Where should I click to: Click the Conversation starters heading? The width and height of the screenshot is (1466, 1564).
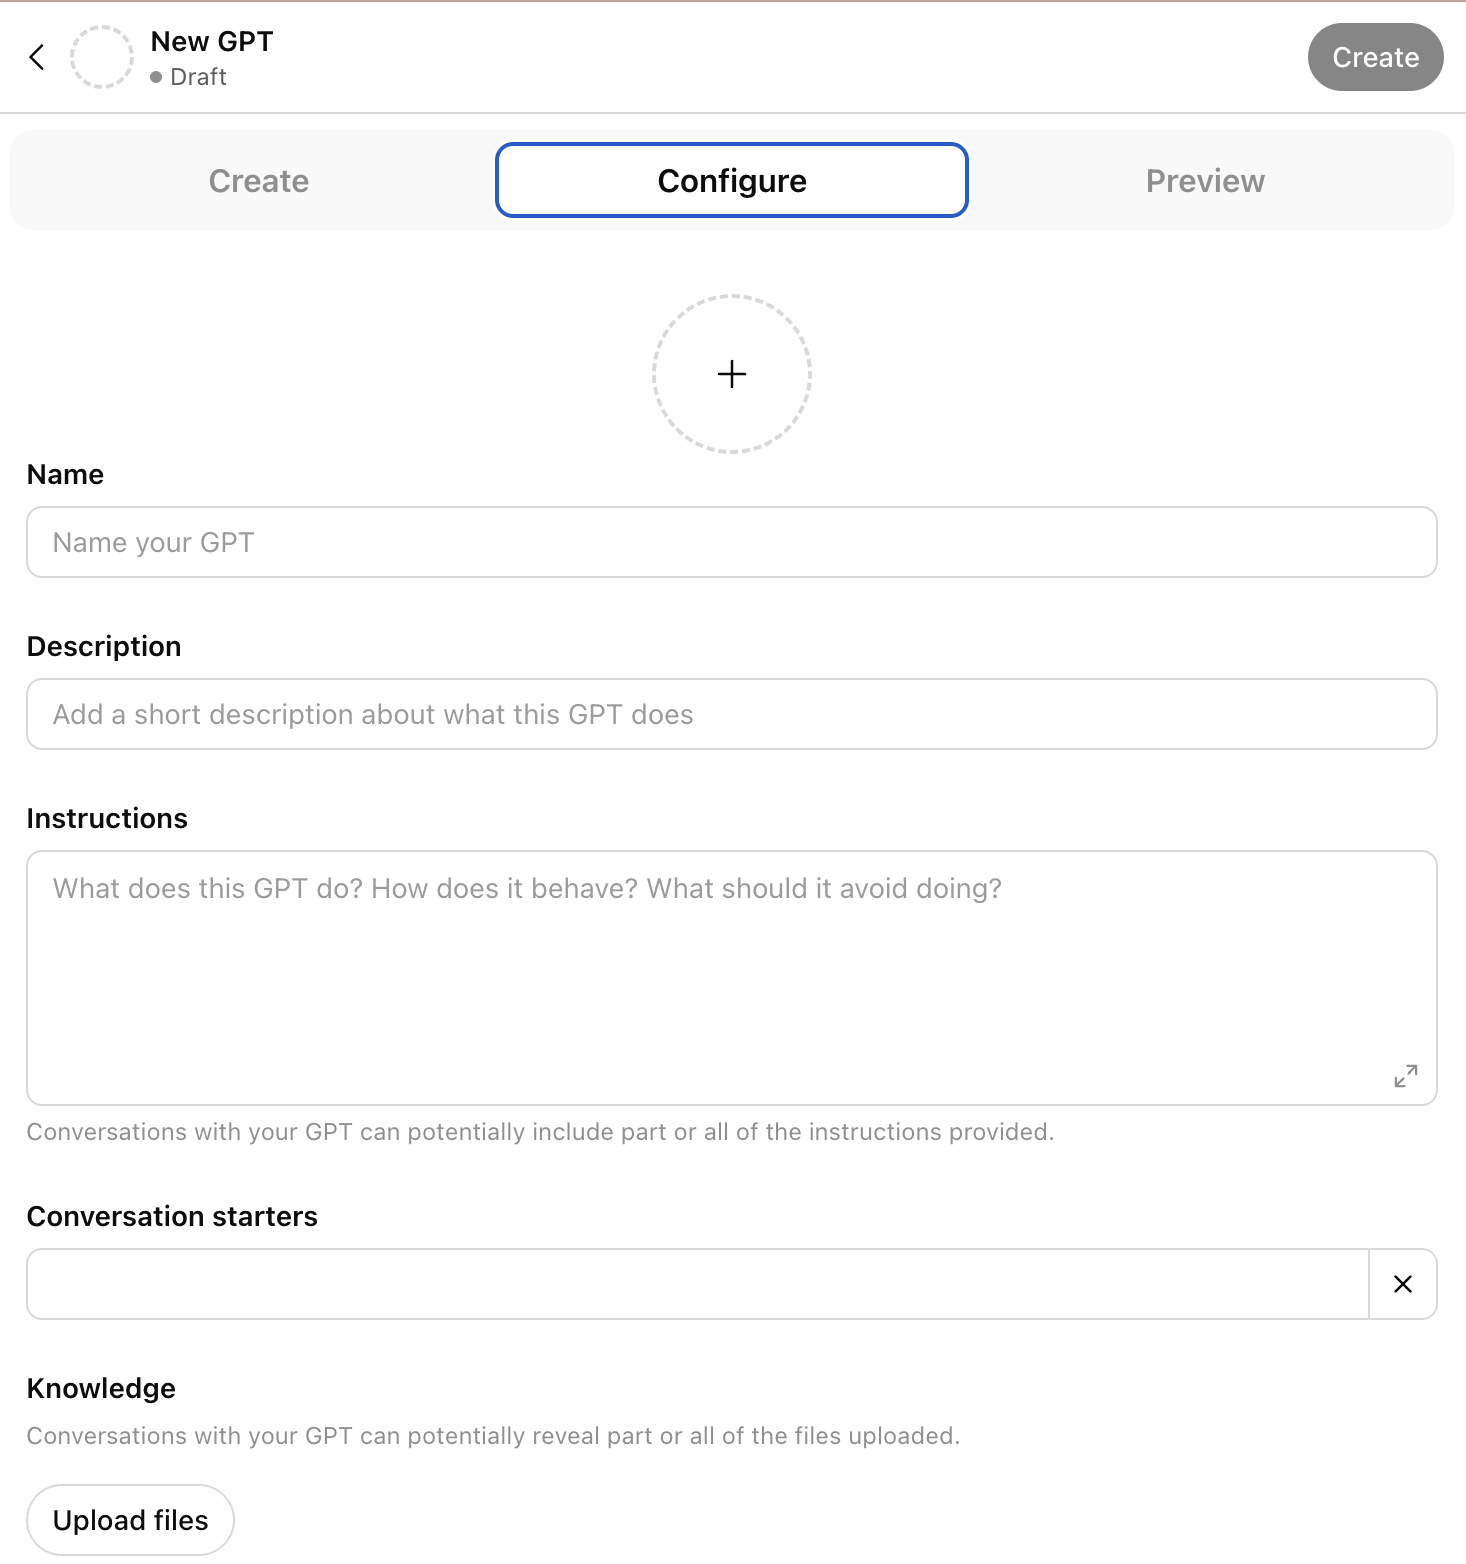click(x=172, y=1216)
